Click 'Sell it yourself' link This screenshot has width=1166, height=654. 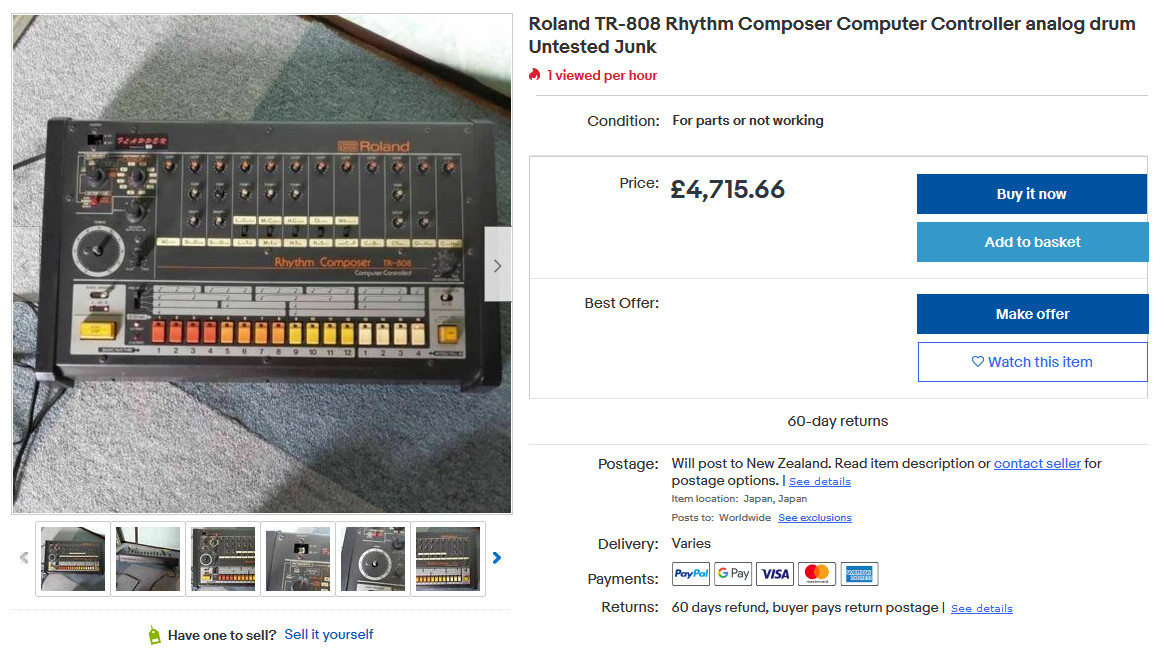pos(329,635)
